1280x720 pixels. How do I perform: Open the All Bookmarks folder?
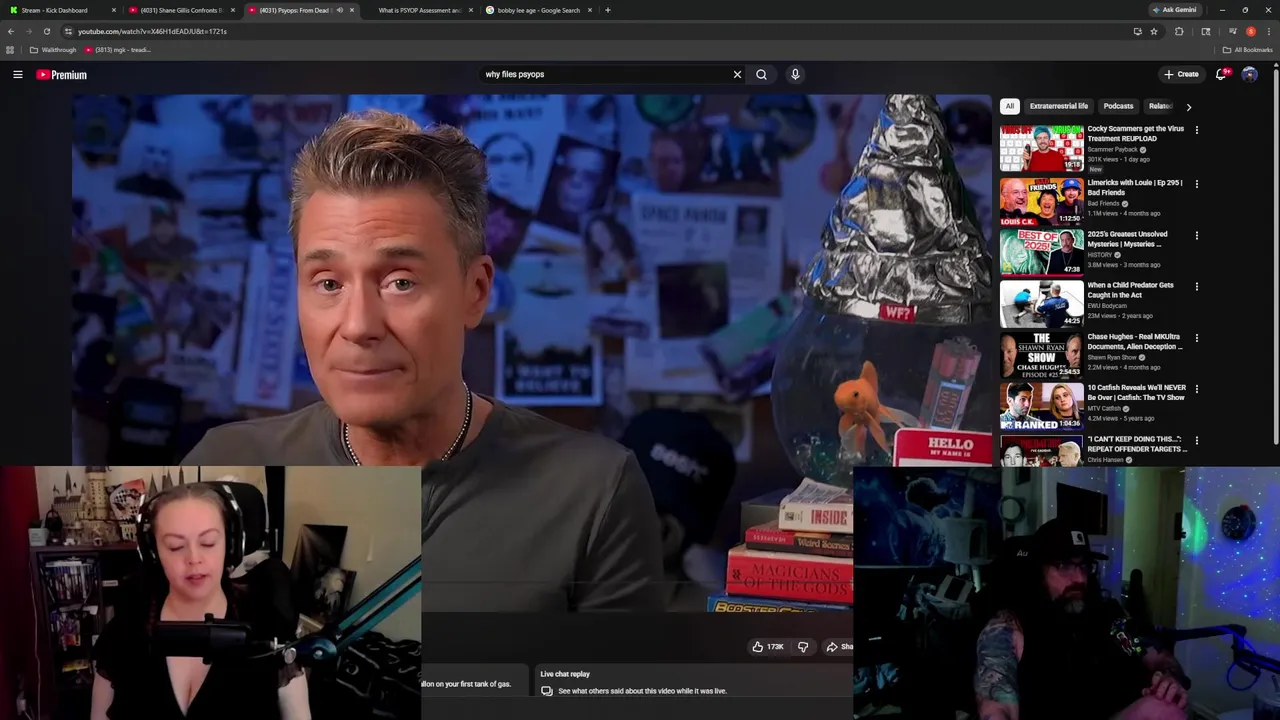(1248, 50)
